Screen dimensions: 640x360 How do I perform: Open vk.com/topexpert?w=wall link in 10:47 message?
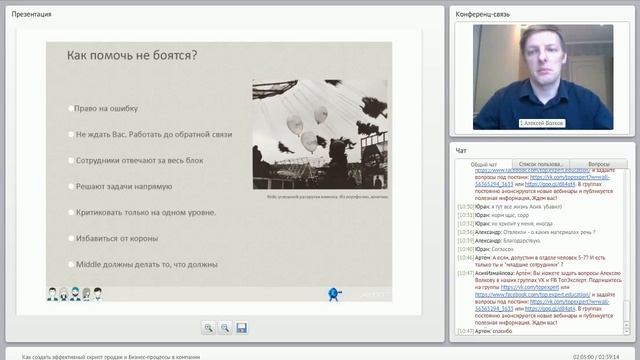[569, 302]
